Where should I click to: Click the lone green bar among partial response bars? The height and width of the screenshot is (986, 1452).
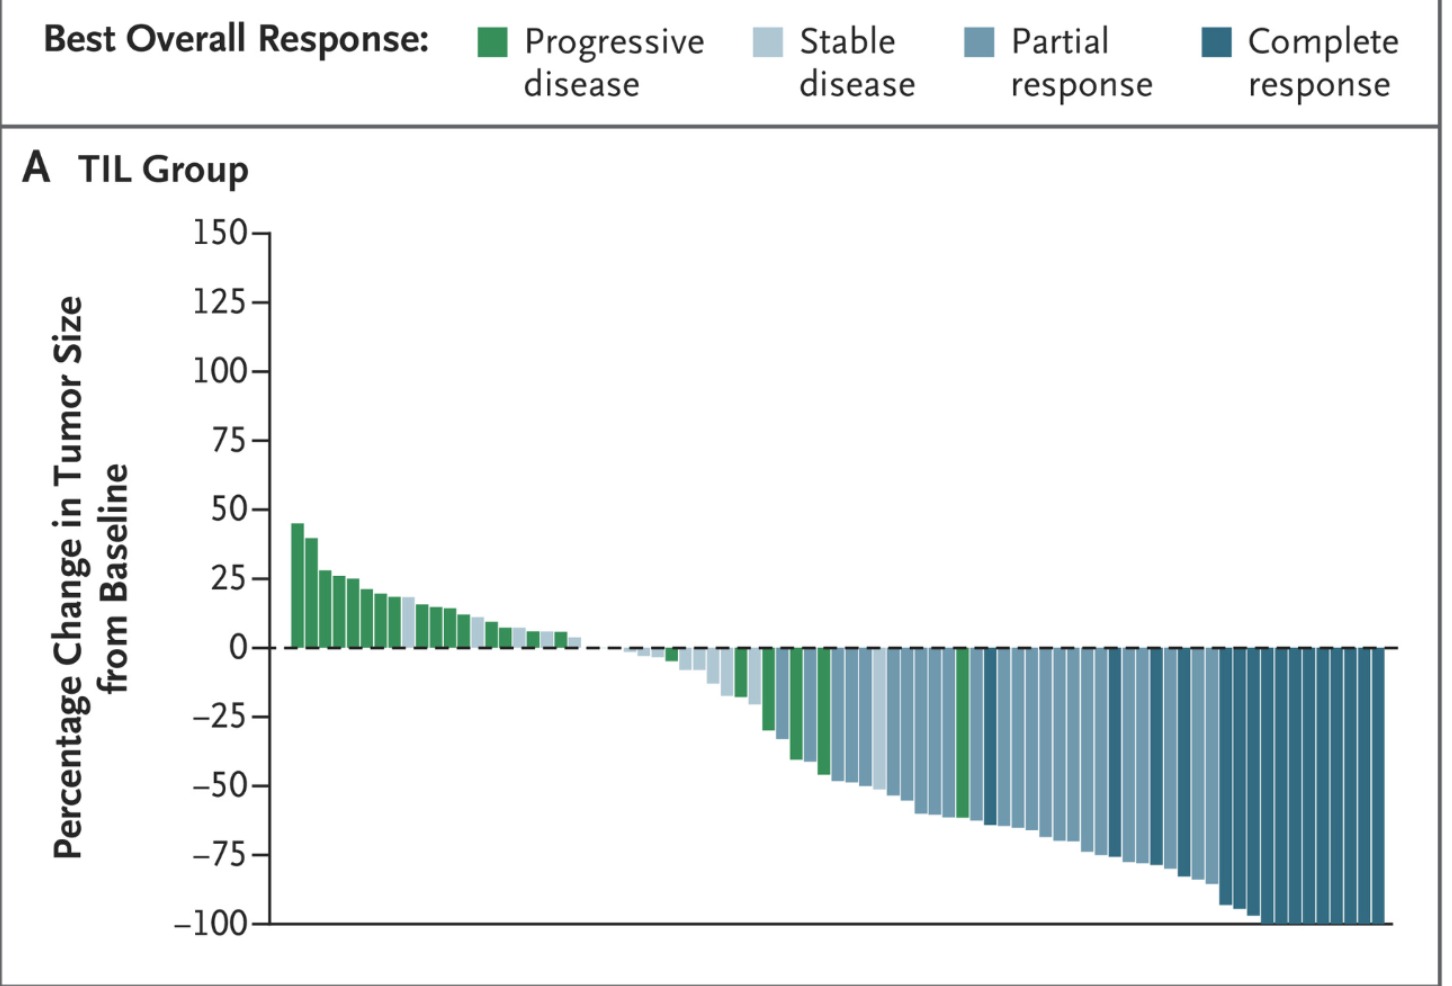pyautogui.click(x=962, y=733)
